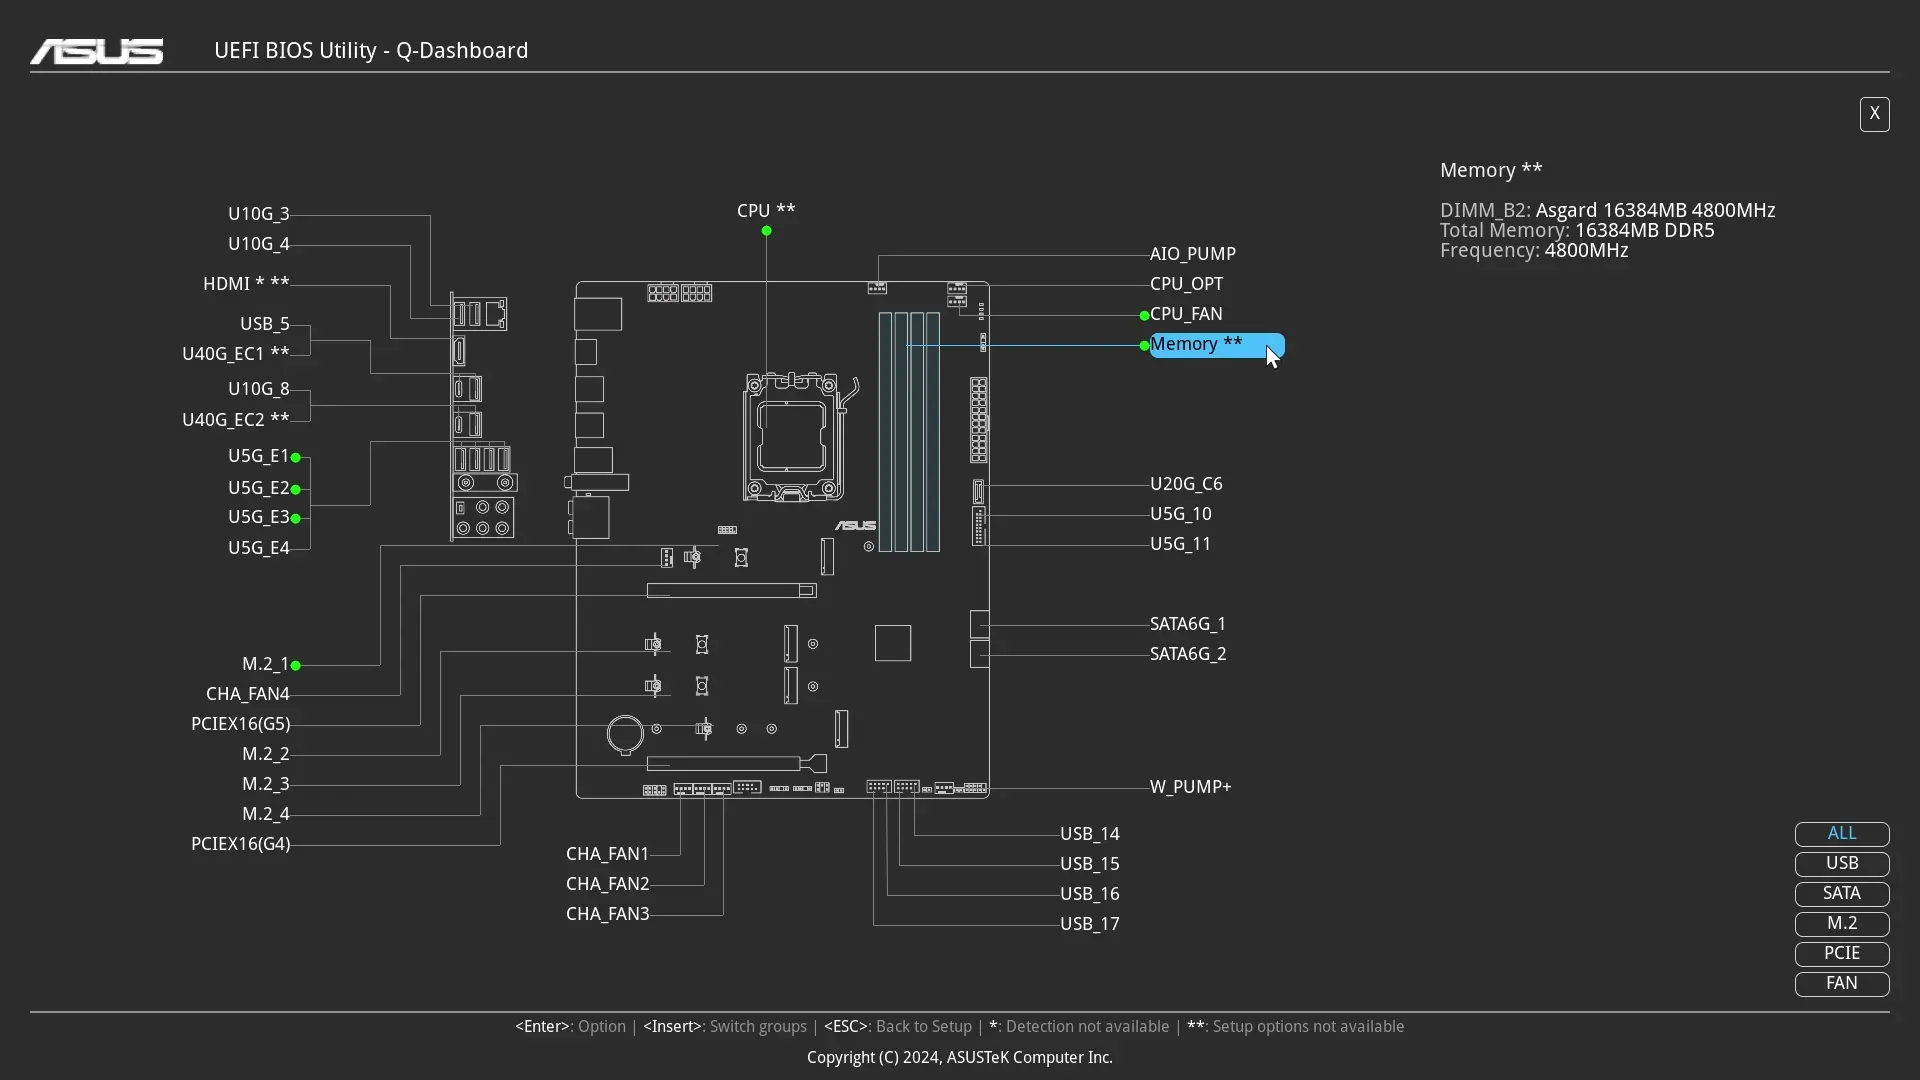Click the chipset square on motherboard diagram
This screenshot has height=1080, width=1920.
(892, 643)
